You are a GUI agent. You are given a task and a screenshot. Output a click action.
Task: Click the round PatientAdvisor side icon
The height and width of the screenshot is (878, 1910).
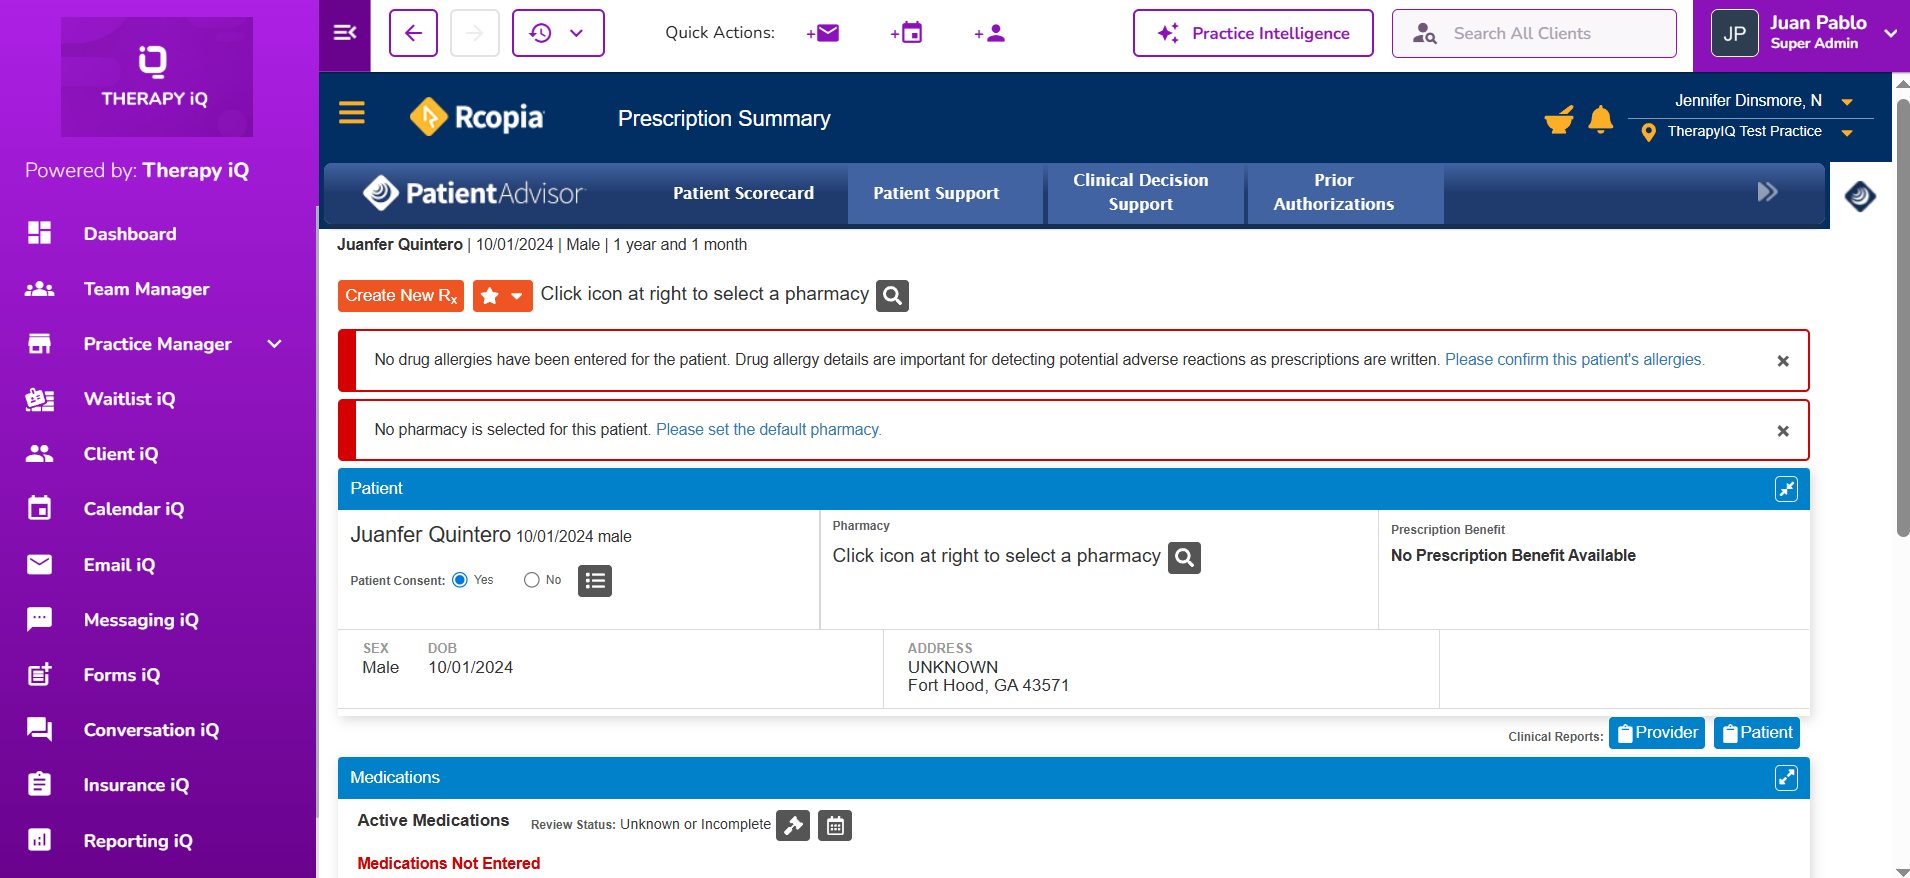1860,196
